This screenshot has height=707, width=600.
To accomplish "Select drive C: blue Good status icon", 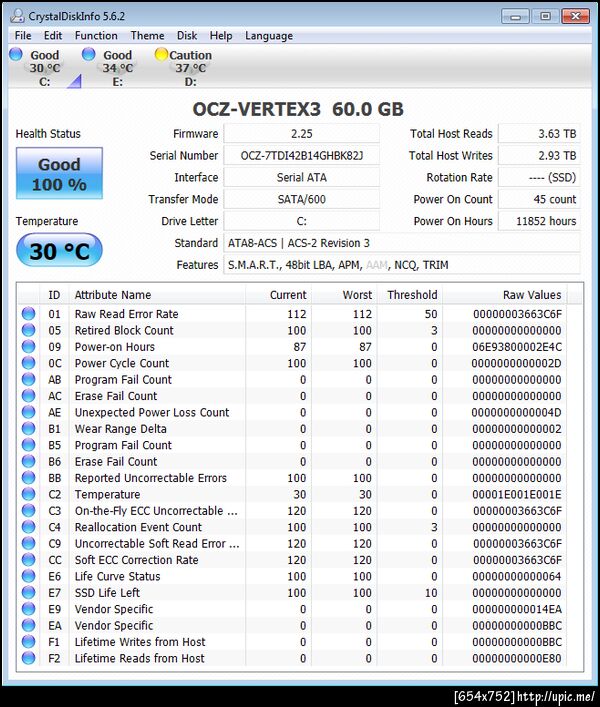I will click(16, 54).
